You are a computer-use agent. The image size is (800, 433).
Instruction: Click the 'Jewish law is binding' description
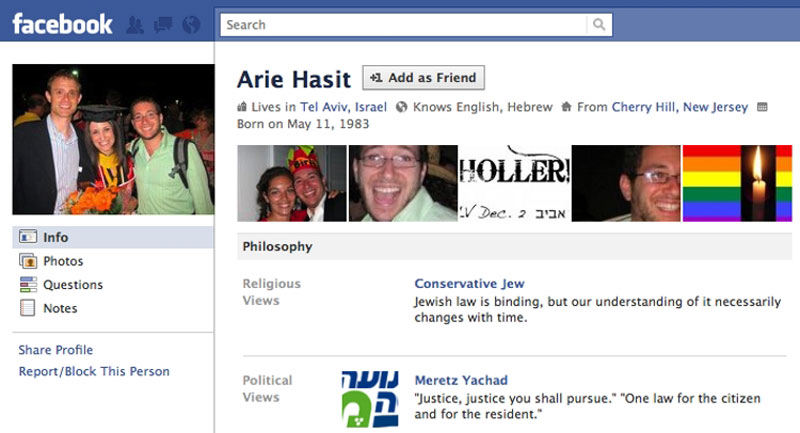coord(597,309)
